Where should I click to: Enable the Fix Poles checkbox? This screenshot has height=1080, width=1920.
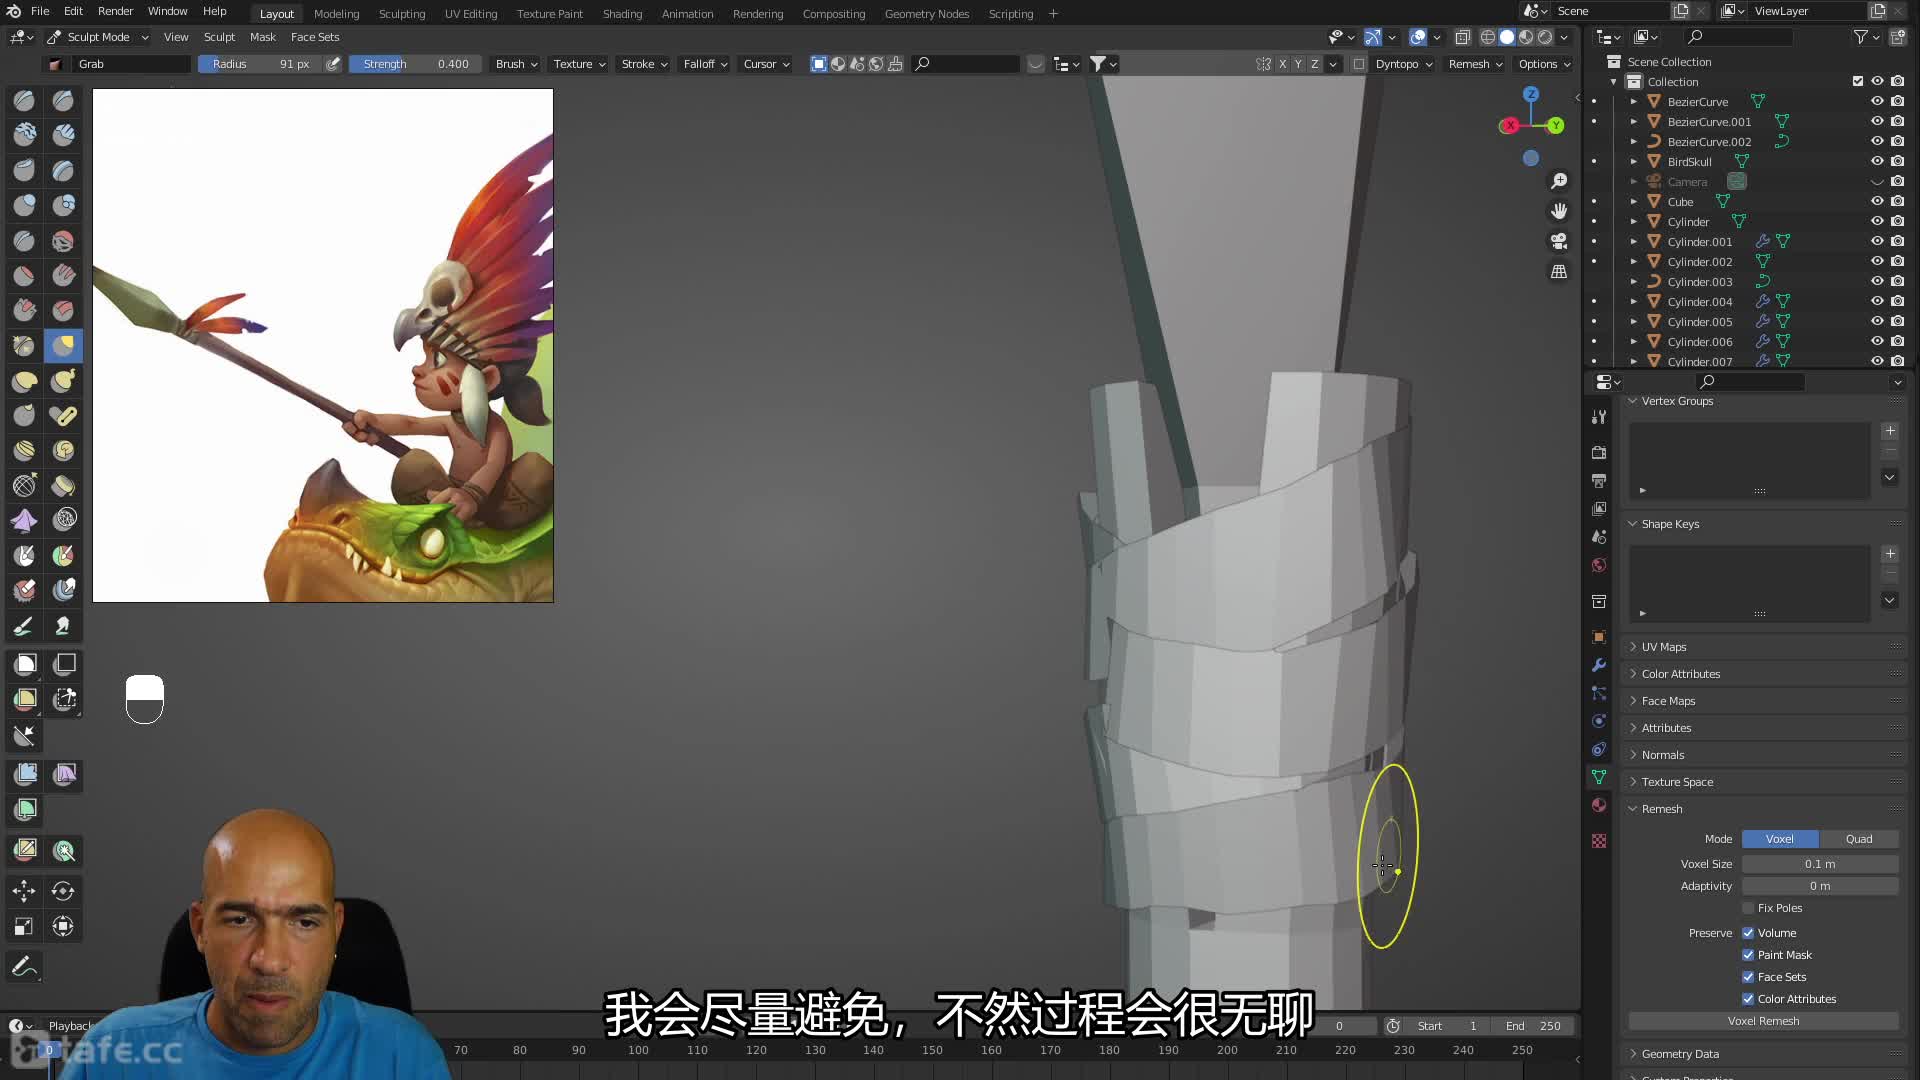point(1748,908)
